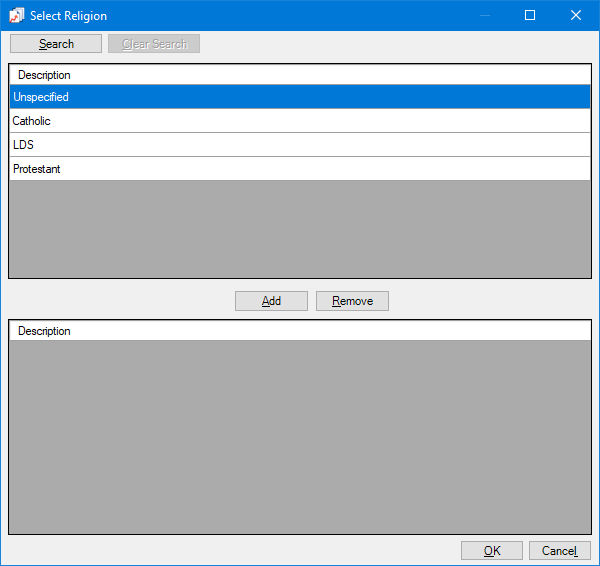Click the Clear Search button
The image size is (600, 566).
(x=154, y=44)
